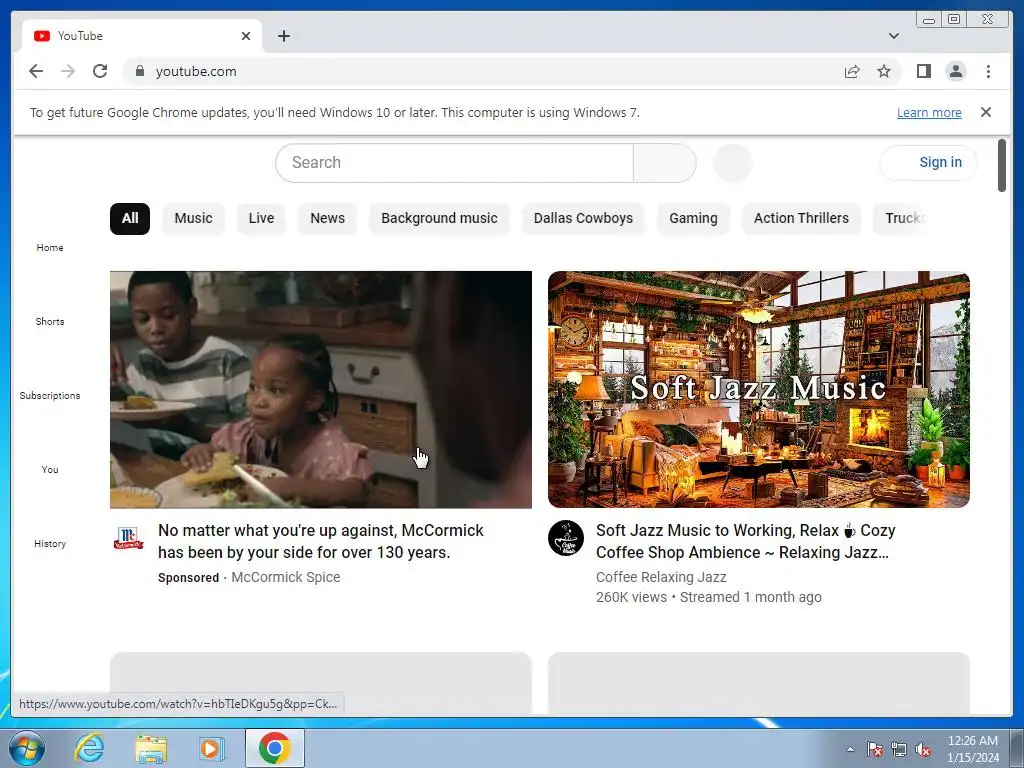Screen dimensions: 1024x768
Task: Click the voice search circle button
Action: click(733, 163)
